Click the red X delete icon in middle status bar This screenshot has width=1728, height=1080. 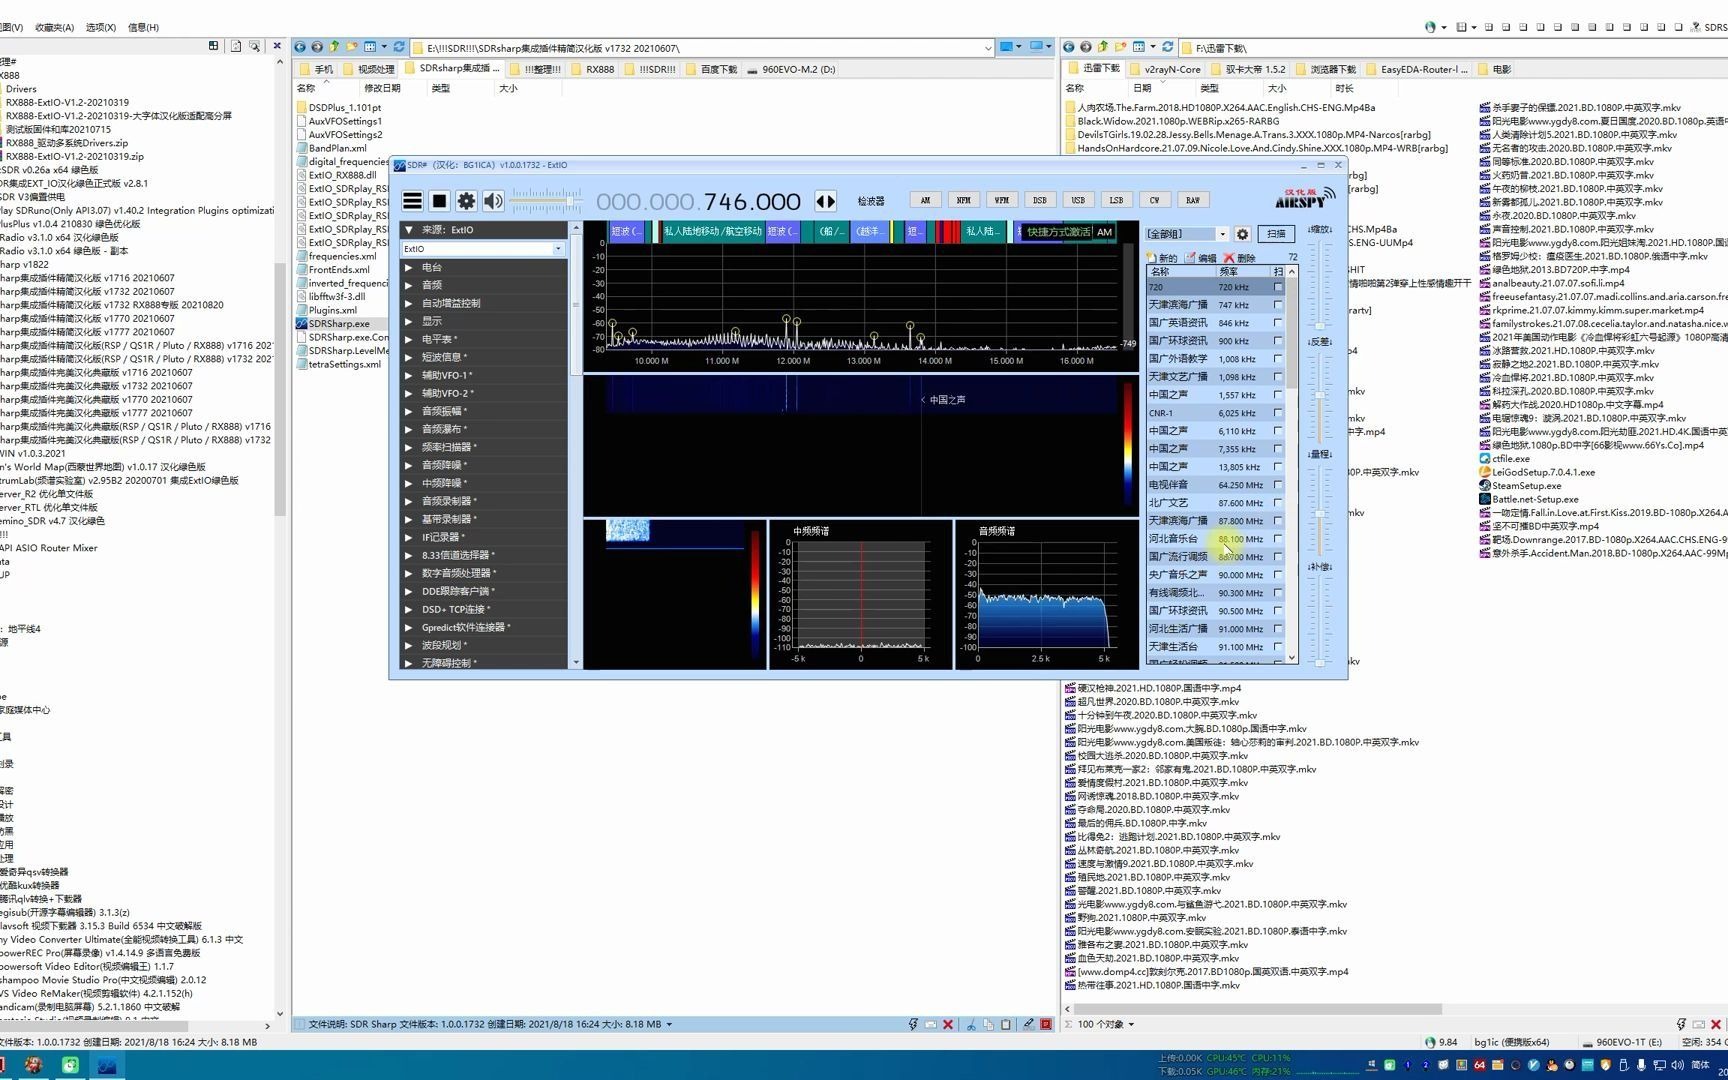tap(948, 1024)
